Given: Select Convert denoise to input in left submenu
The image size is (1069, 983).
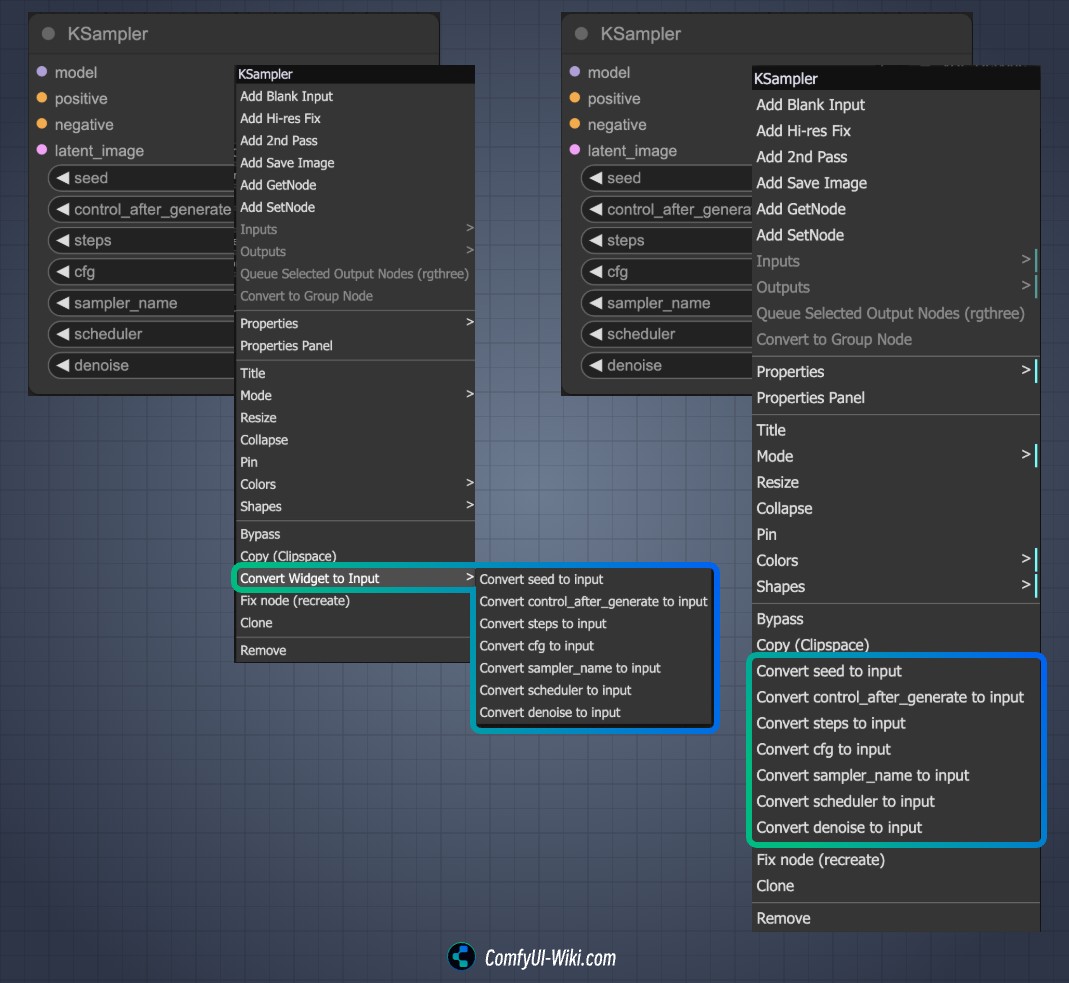Looking at the screenshot, I should tap(594, 712).
